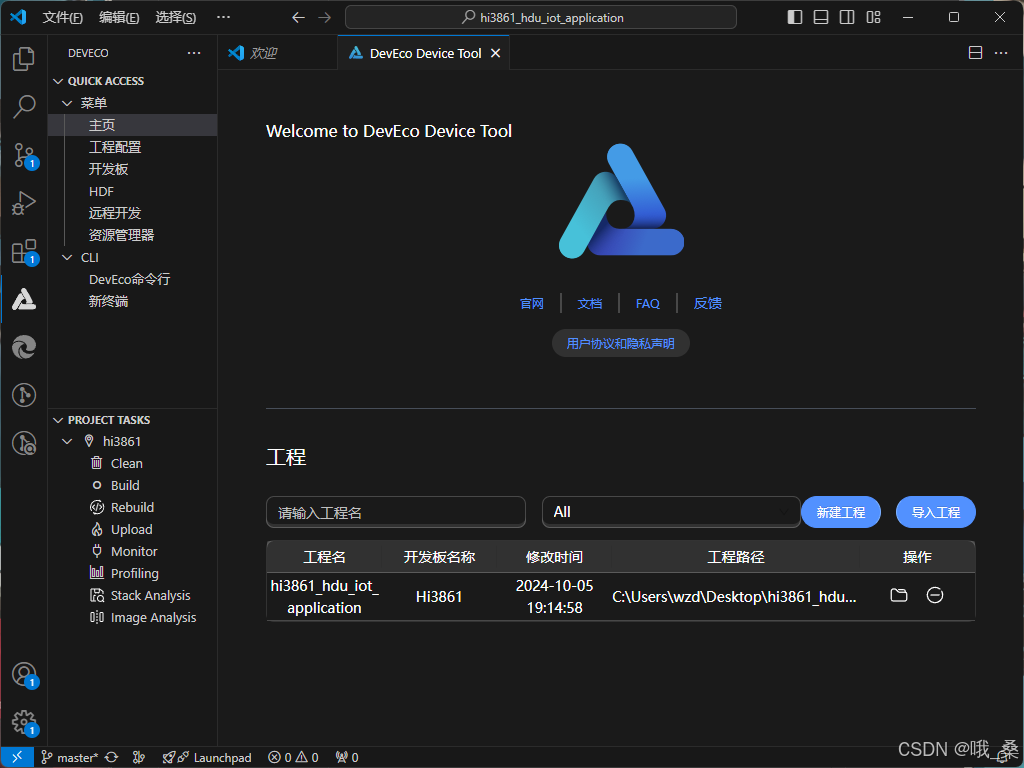The width and height of the screenshot is (1024, 768).
Task: Open the Extensions view
Action: click(x=24, y=251)
